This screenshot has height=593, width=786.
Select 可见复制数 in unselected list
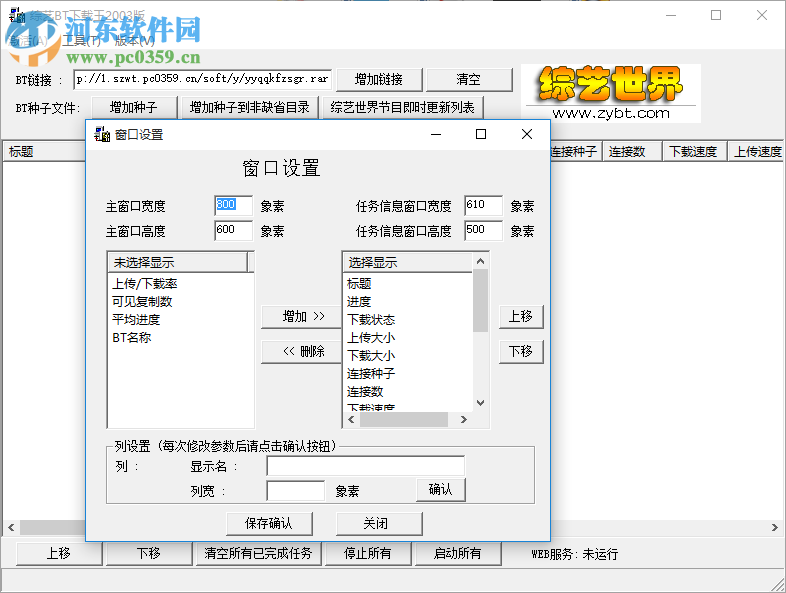[142, 302]
